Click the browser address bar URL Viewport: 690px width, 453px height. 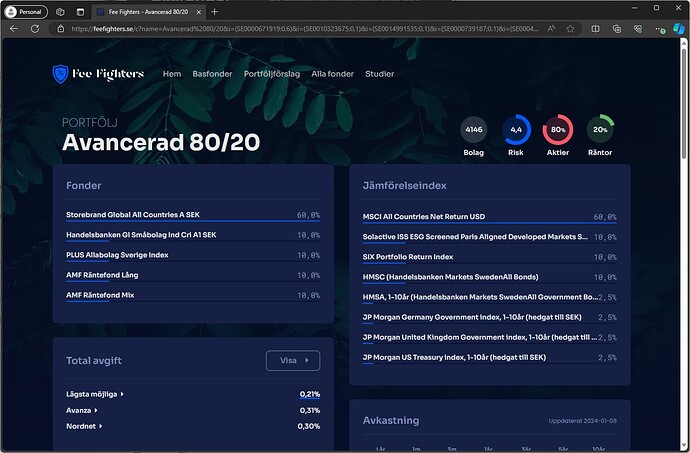click(x=300, y=29)
